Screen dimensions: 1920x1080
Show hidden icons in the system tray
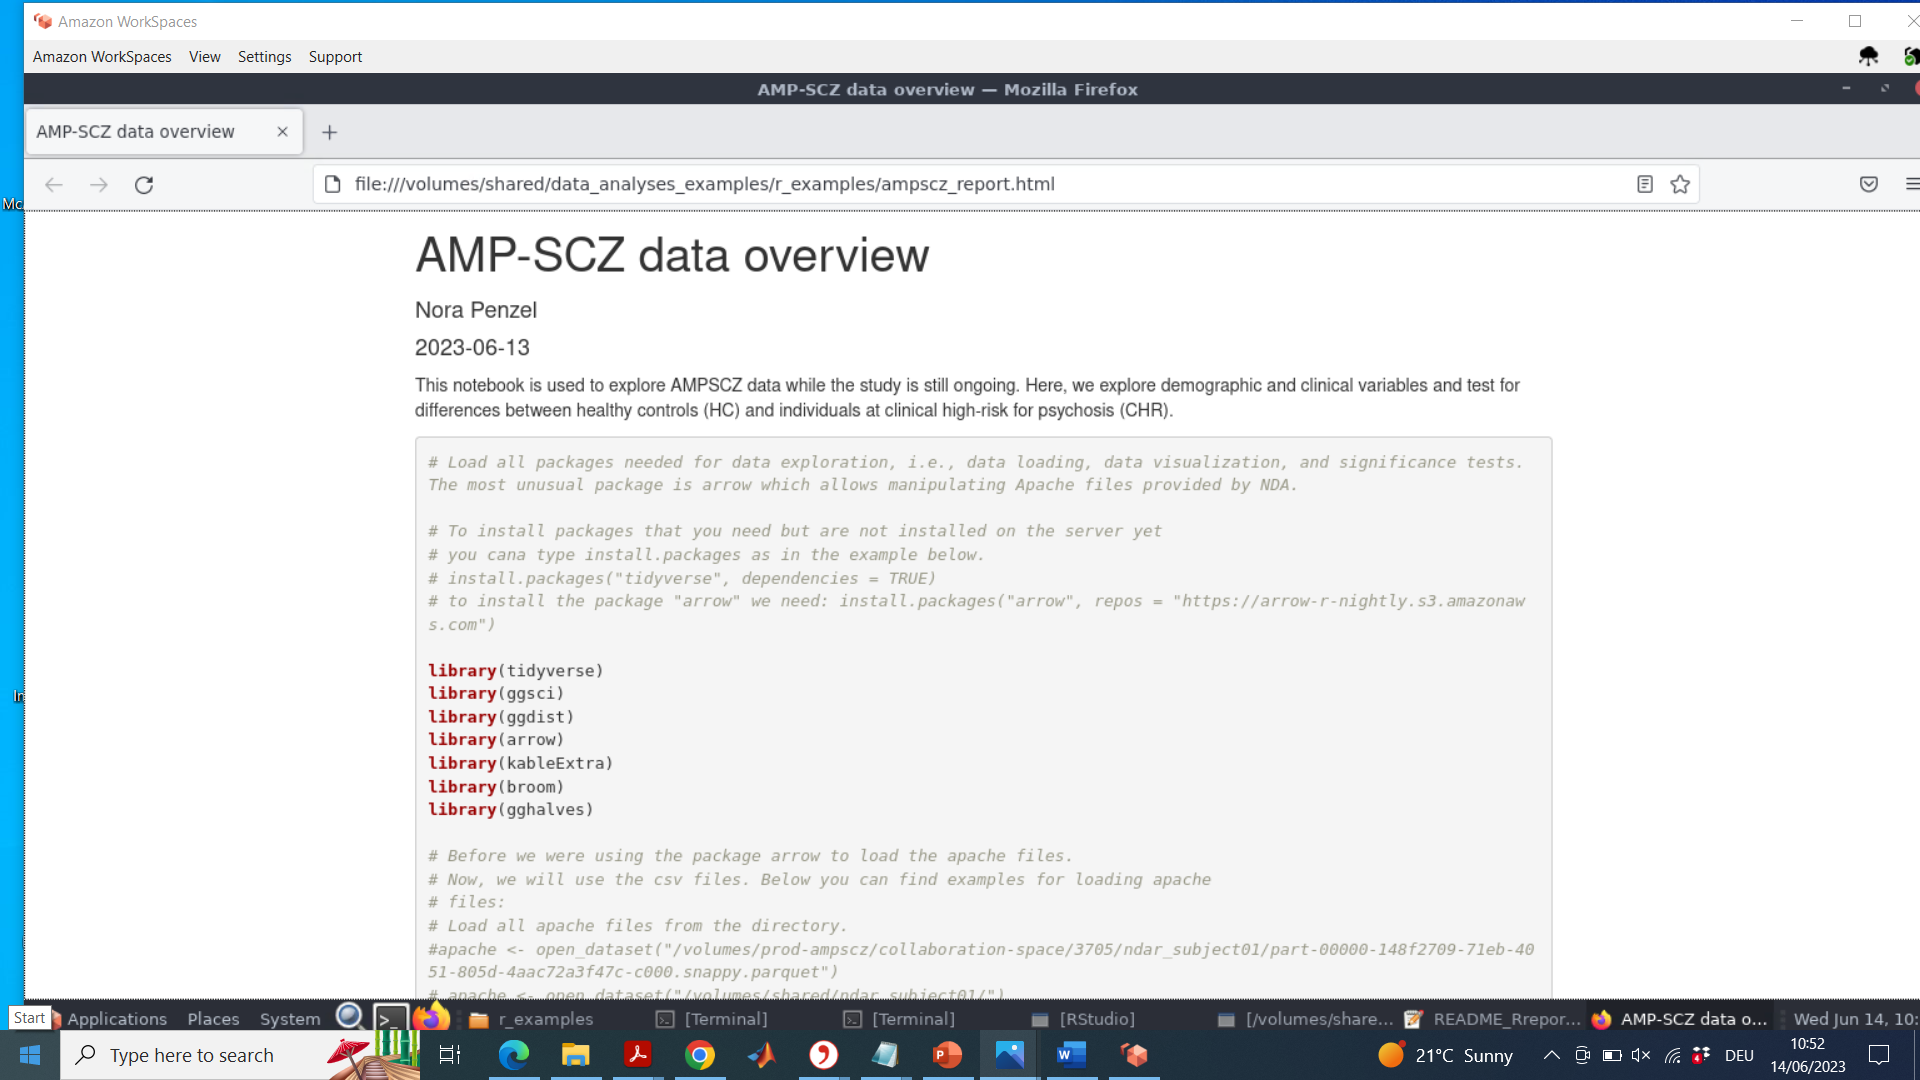1553,1055
